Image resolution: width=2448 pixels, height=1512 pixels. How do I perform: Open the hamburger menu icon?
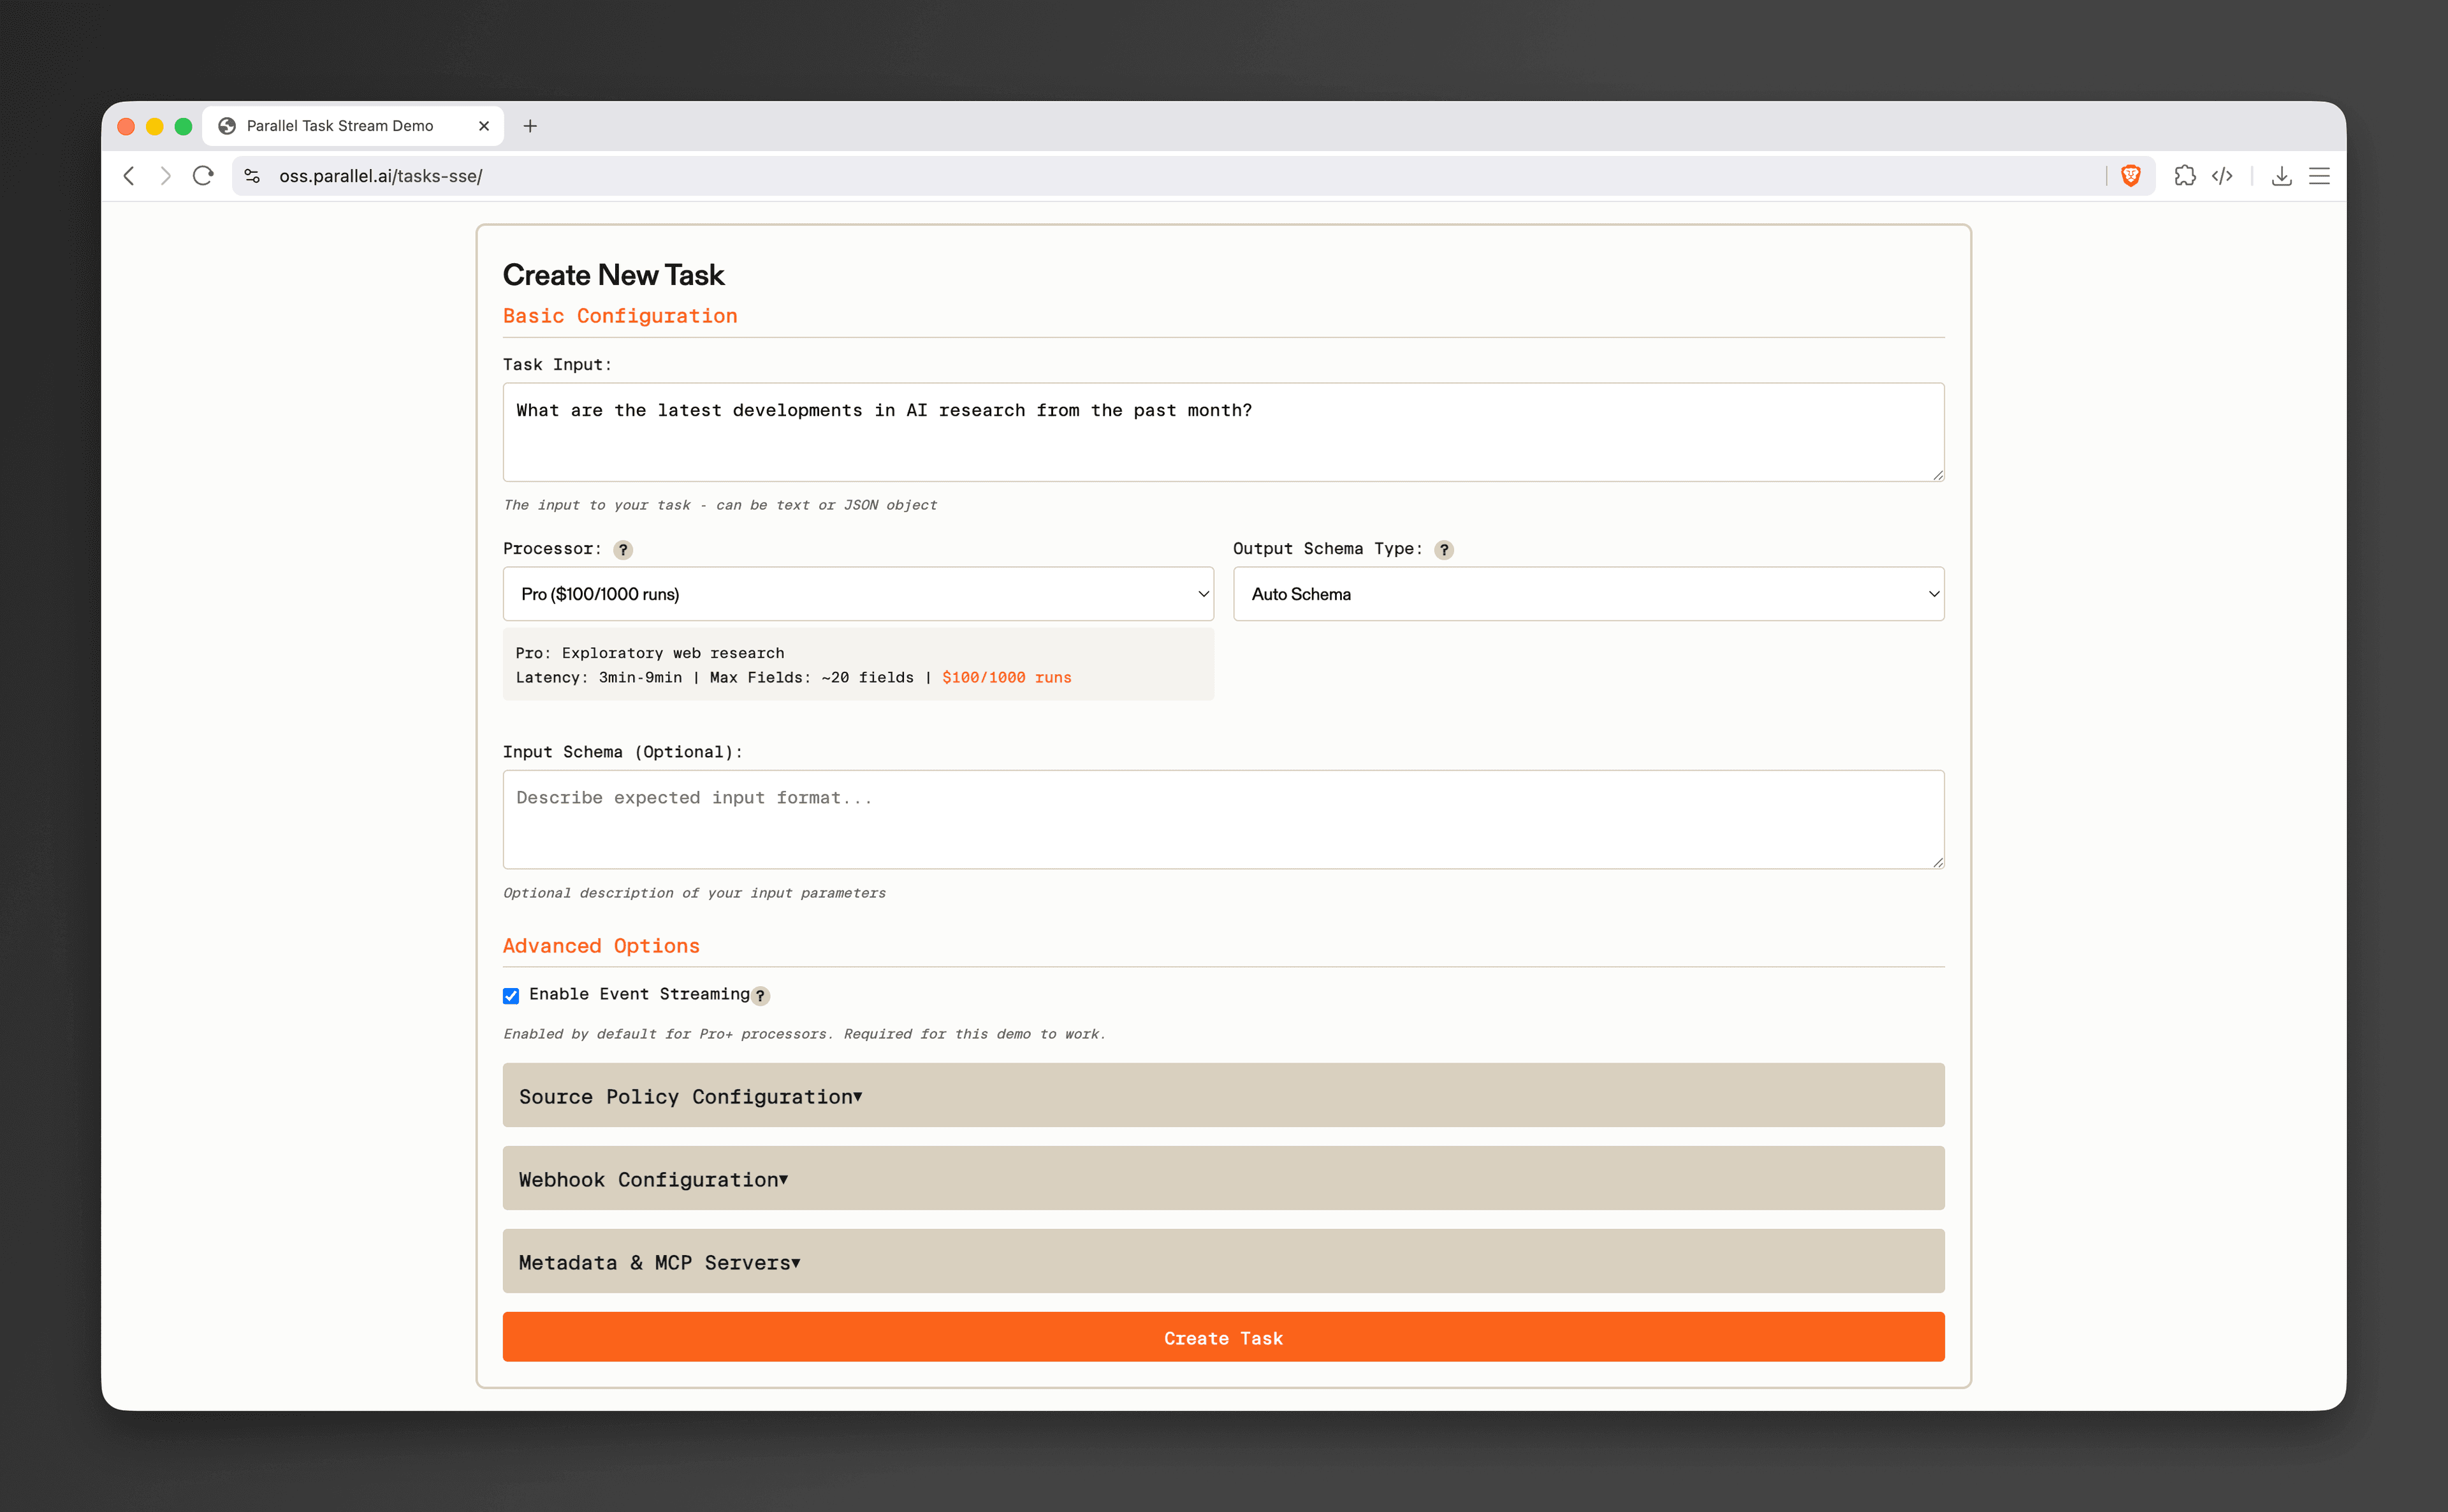pyautogui.click(x=2320, y=175)
